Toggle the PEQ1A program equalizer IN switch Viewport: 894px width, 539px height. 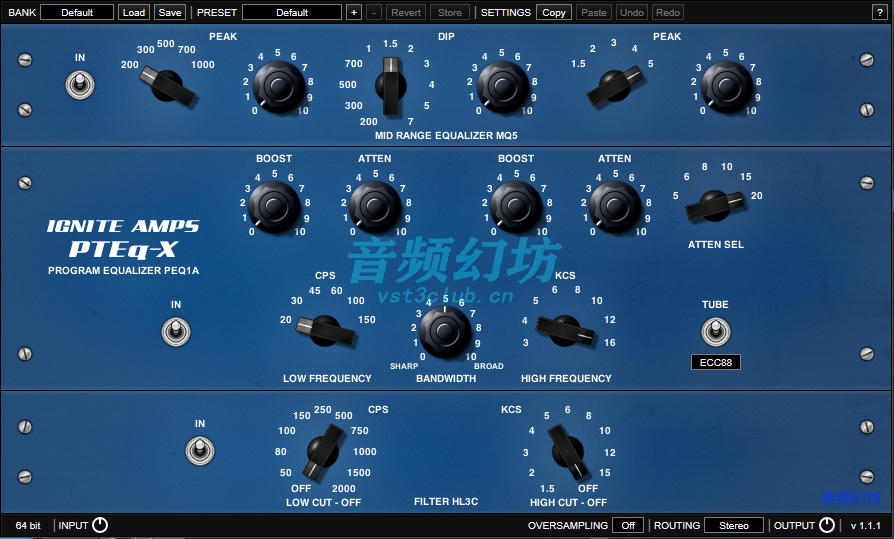pos(176,332)
